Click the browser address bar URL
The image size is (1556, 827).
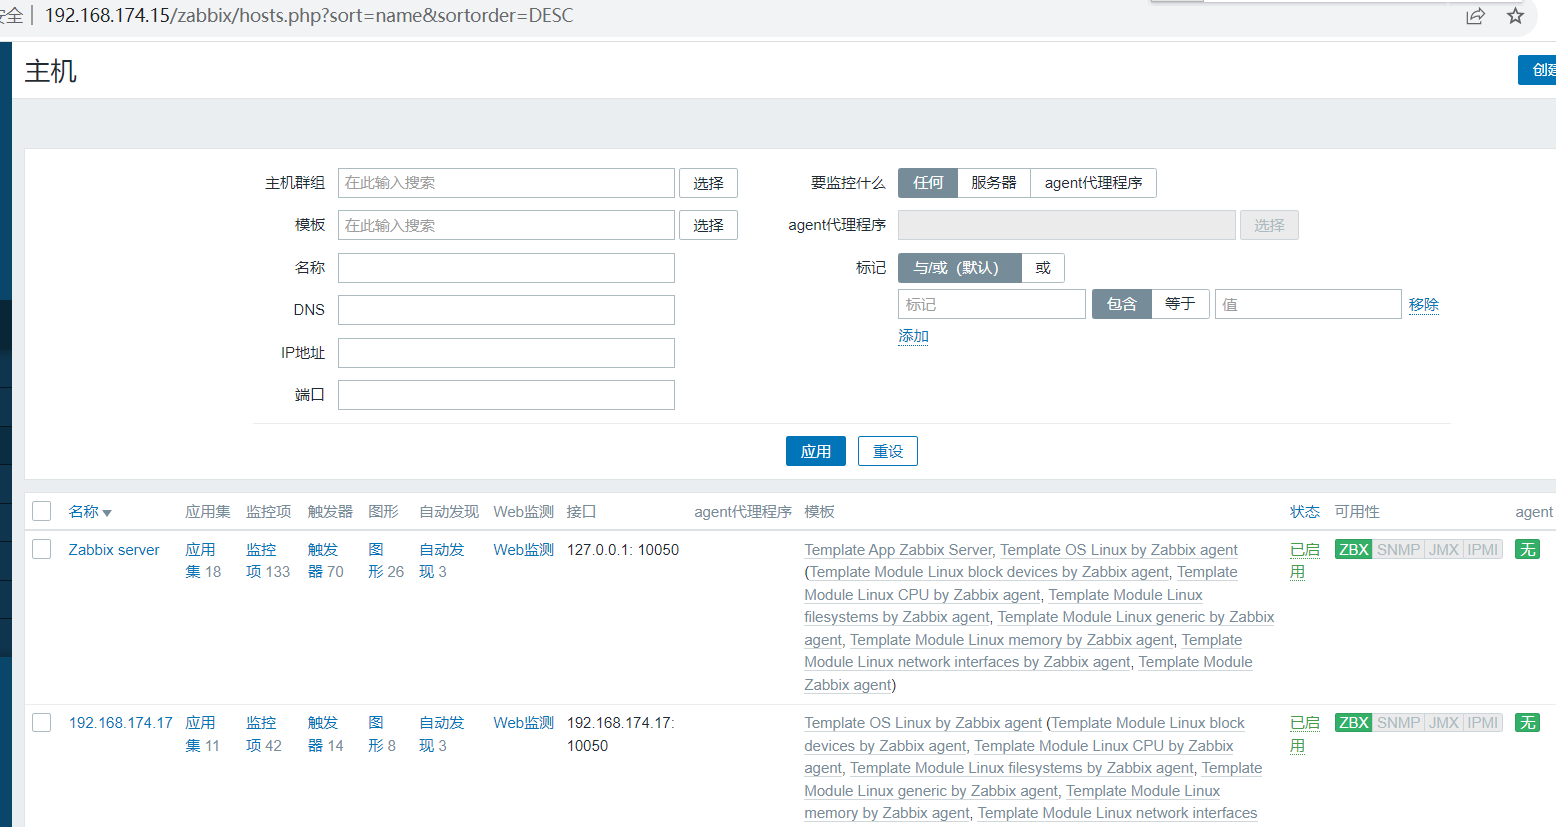point(309,16)
